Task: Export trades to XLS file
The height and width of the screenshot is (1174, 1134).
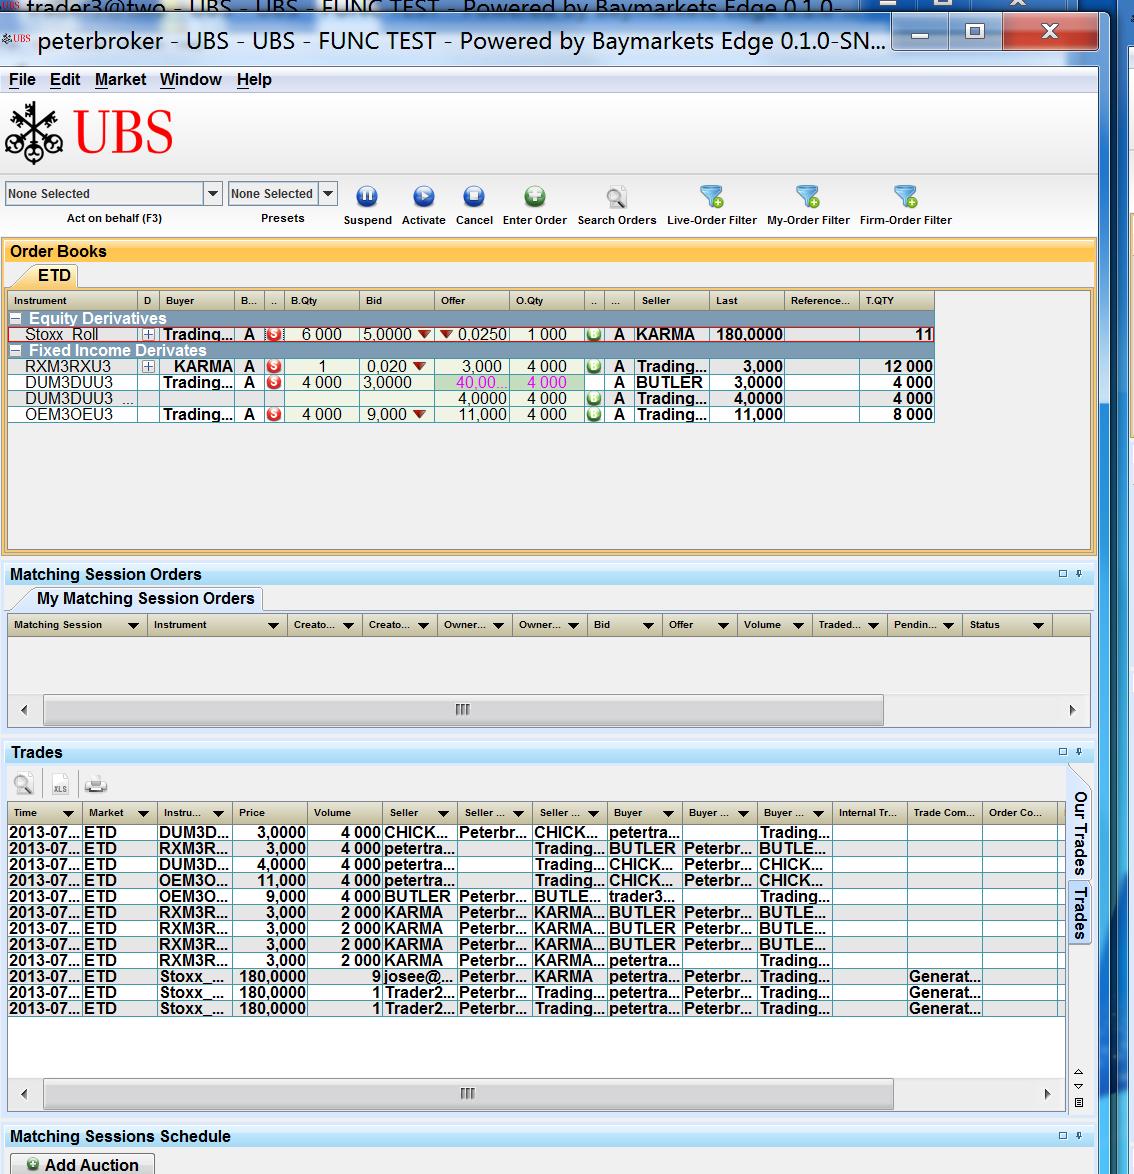Action: click(x=60, y=784)
